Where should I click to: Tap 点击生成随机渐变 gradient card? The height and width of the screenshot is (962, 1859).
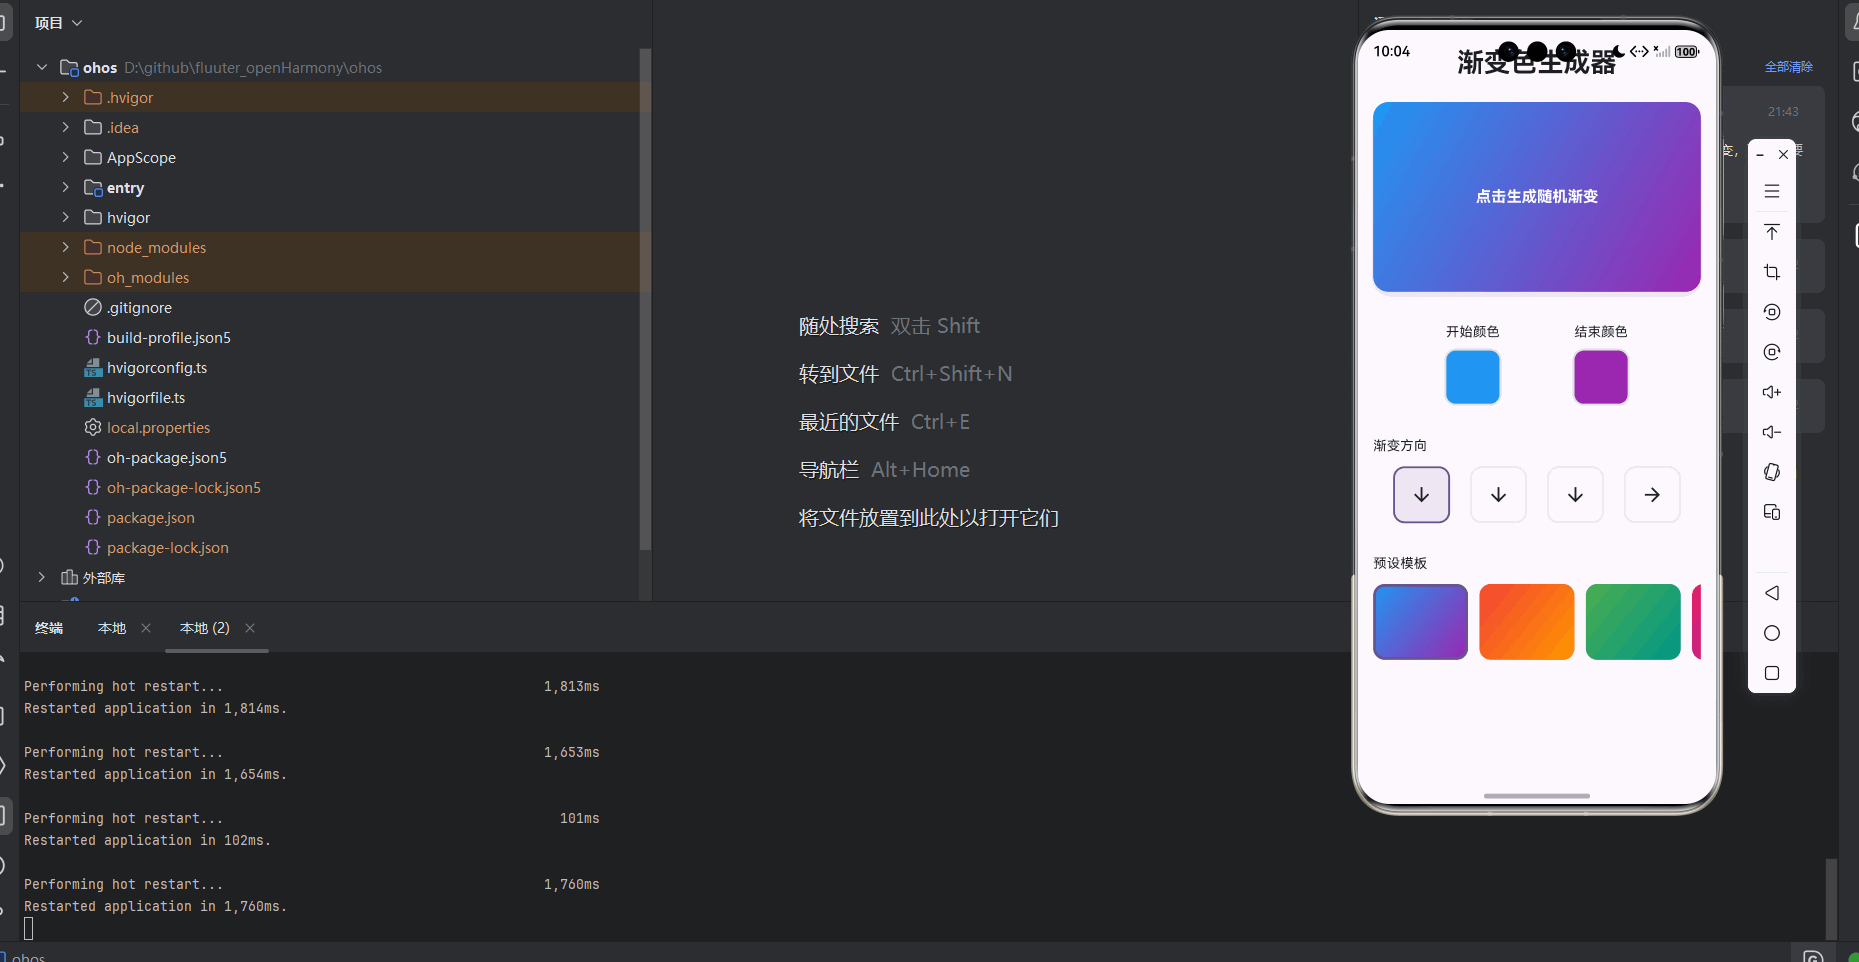click(x=1537, y=197)
